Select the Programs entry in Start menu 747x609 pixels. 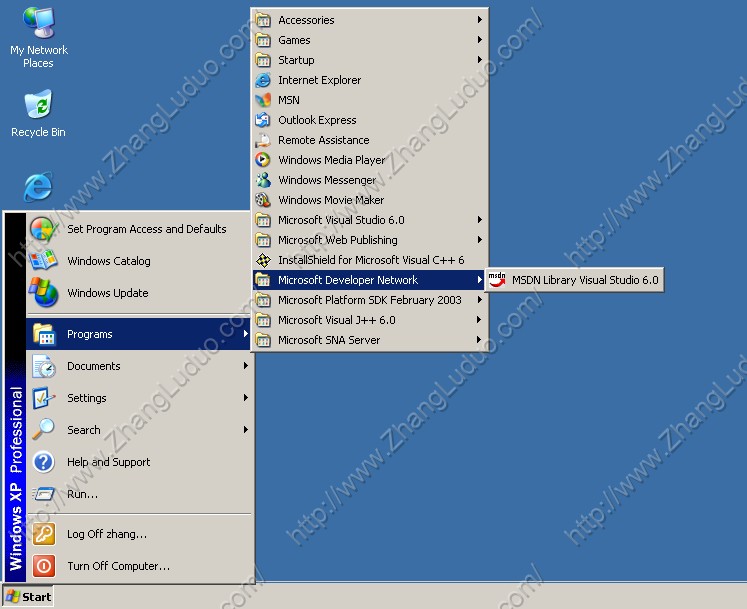click(139, 334)
